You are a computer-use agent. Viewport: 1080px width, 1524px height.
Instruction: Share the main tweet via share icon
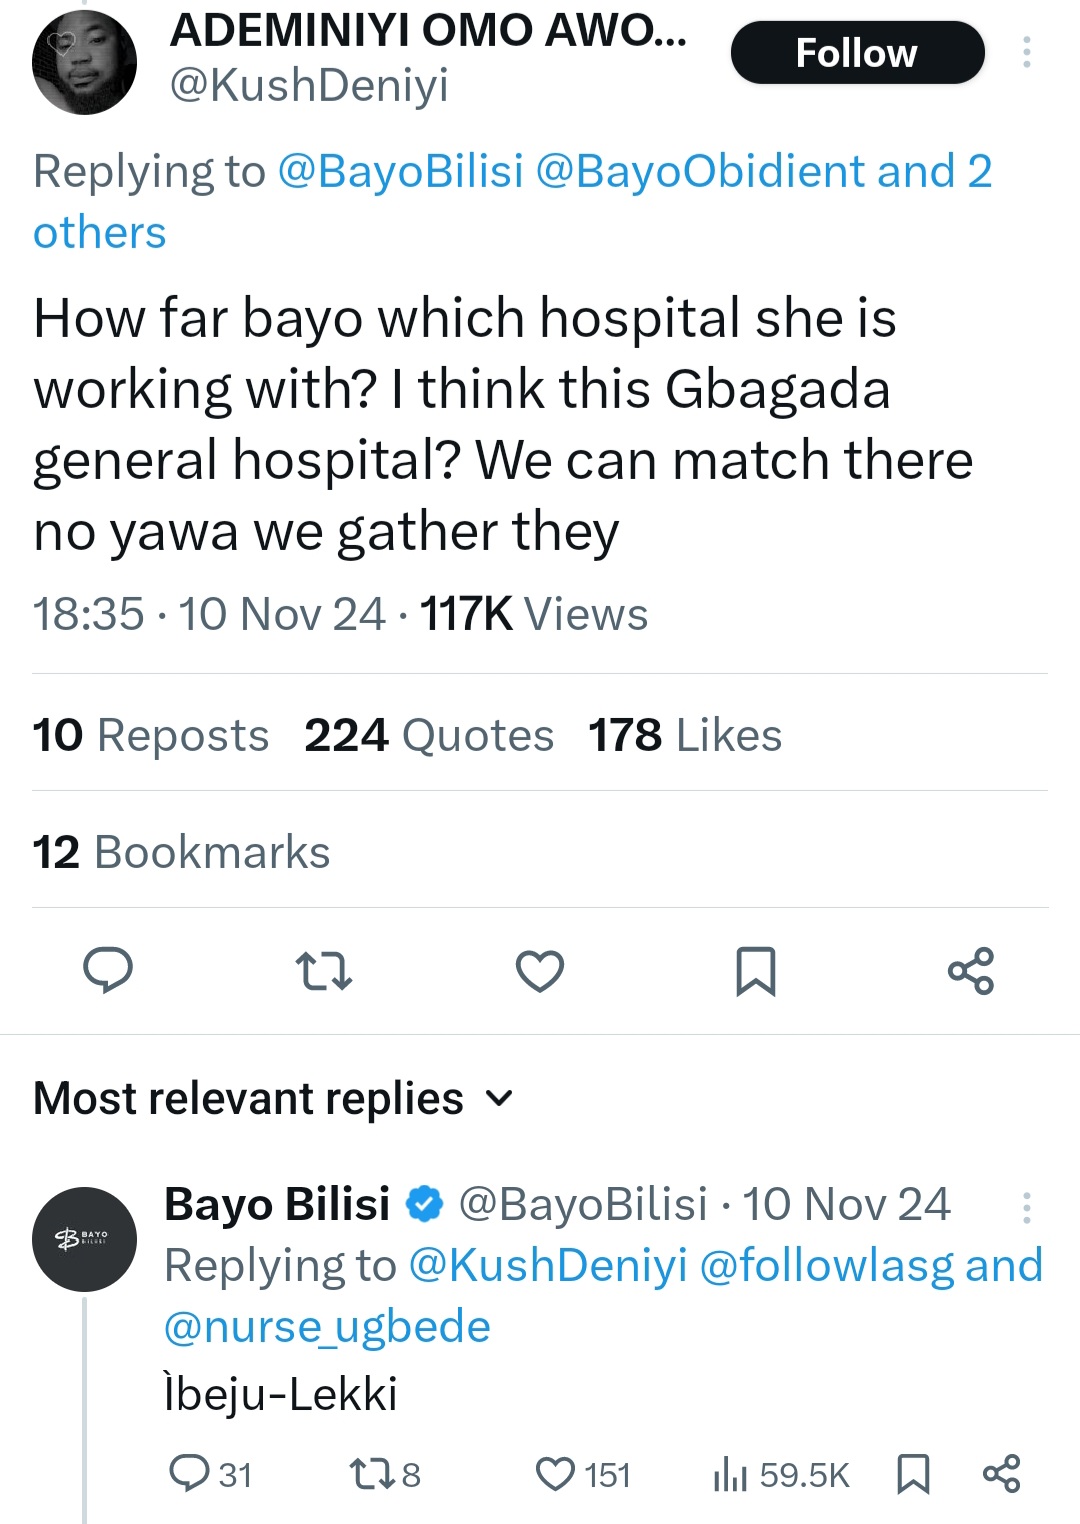(x=971, y=970)
